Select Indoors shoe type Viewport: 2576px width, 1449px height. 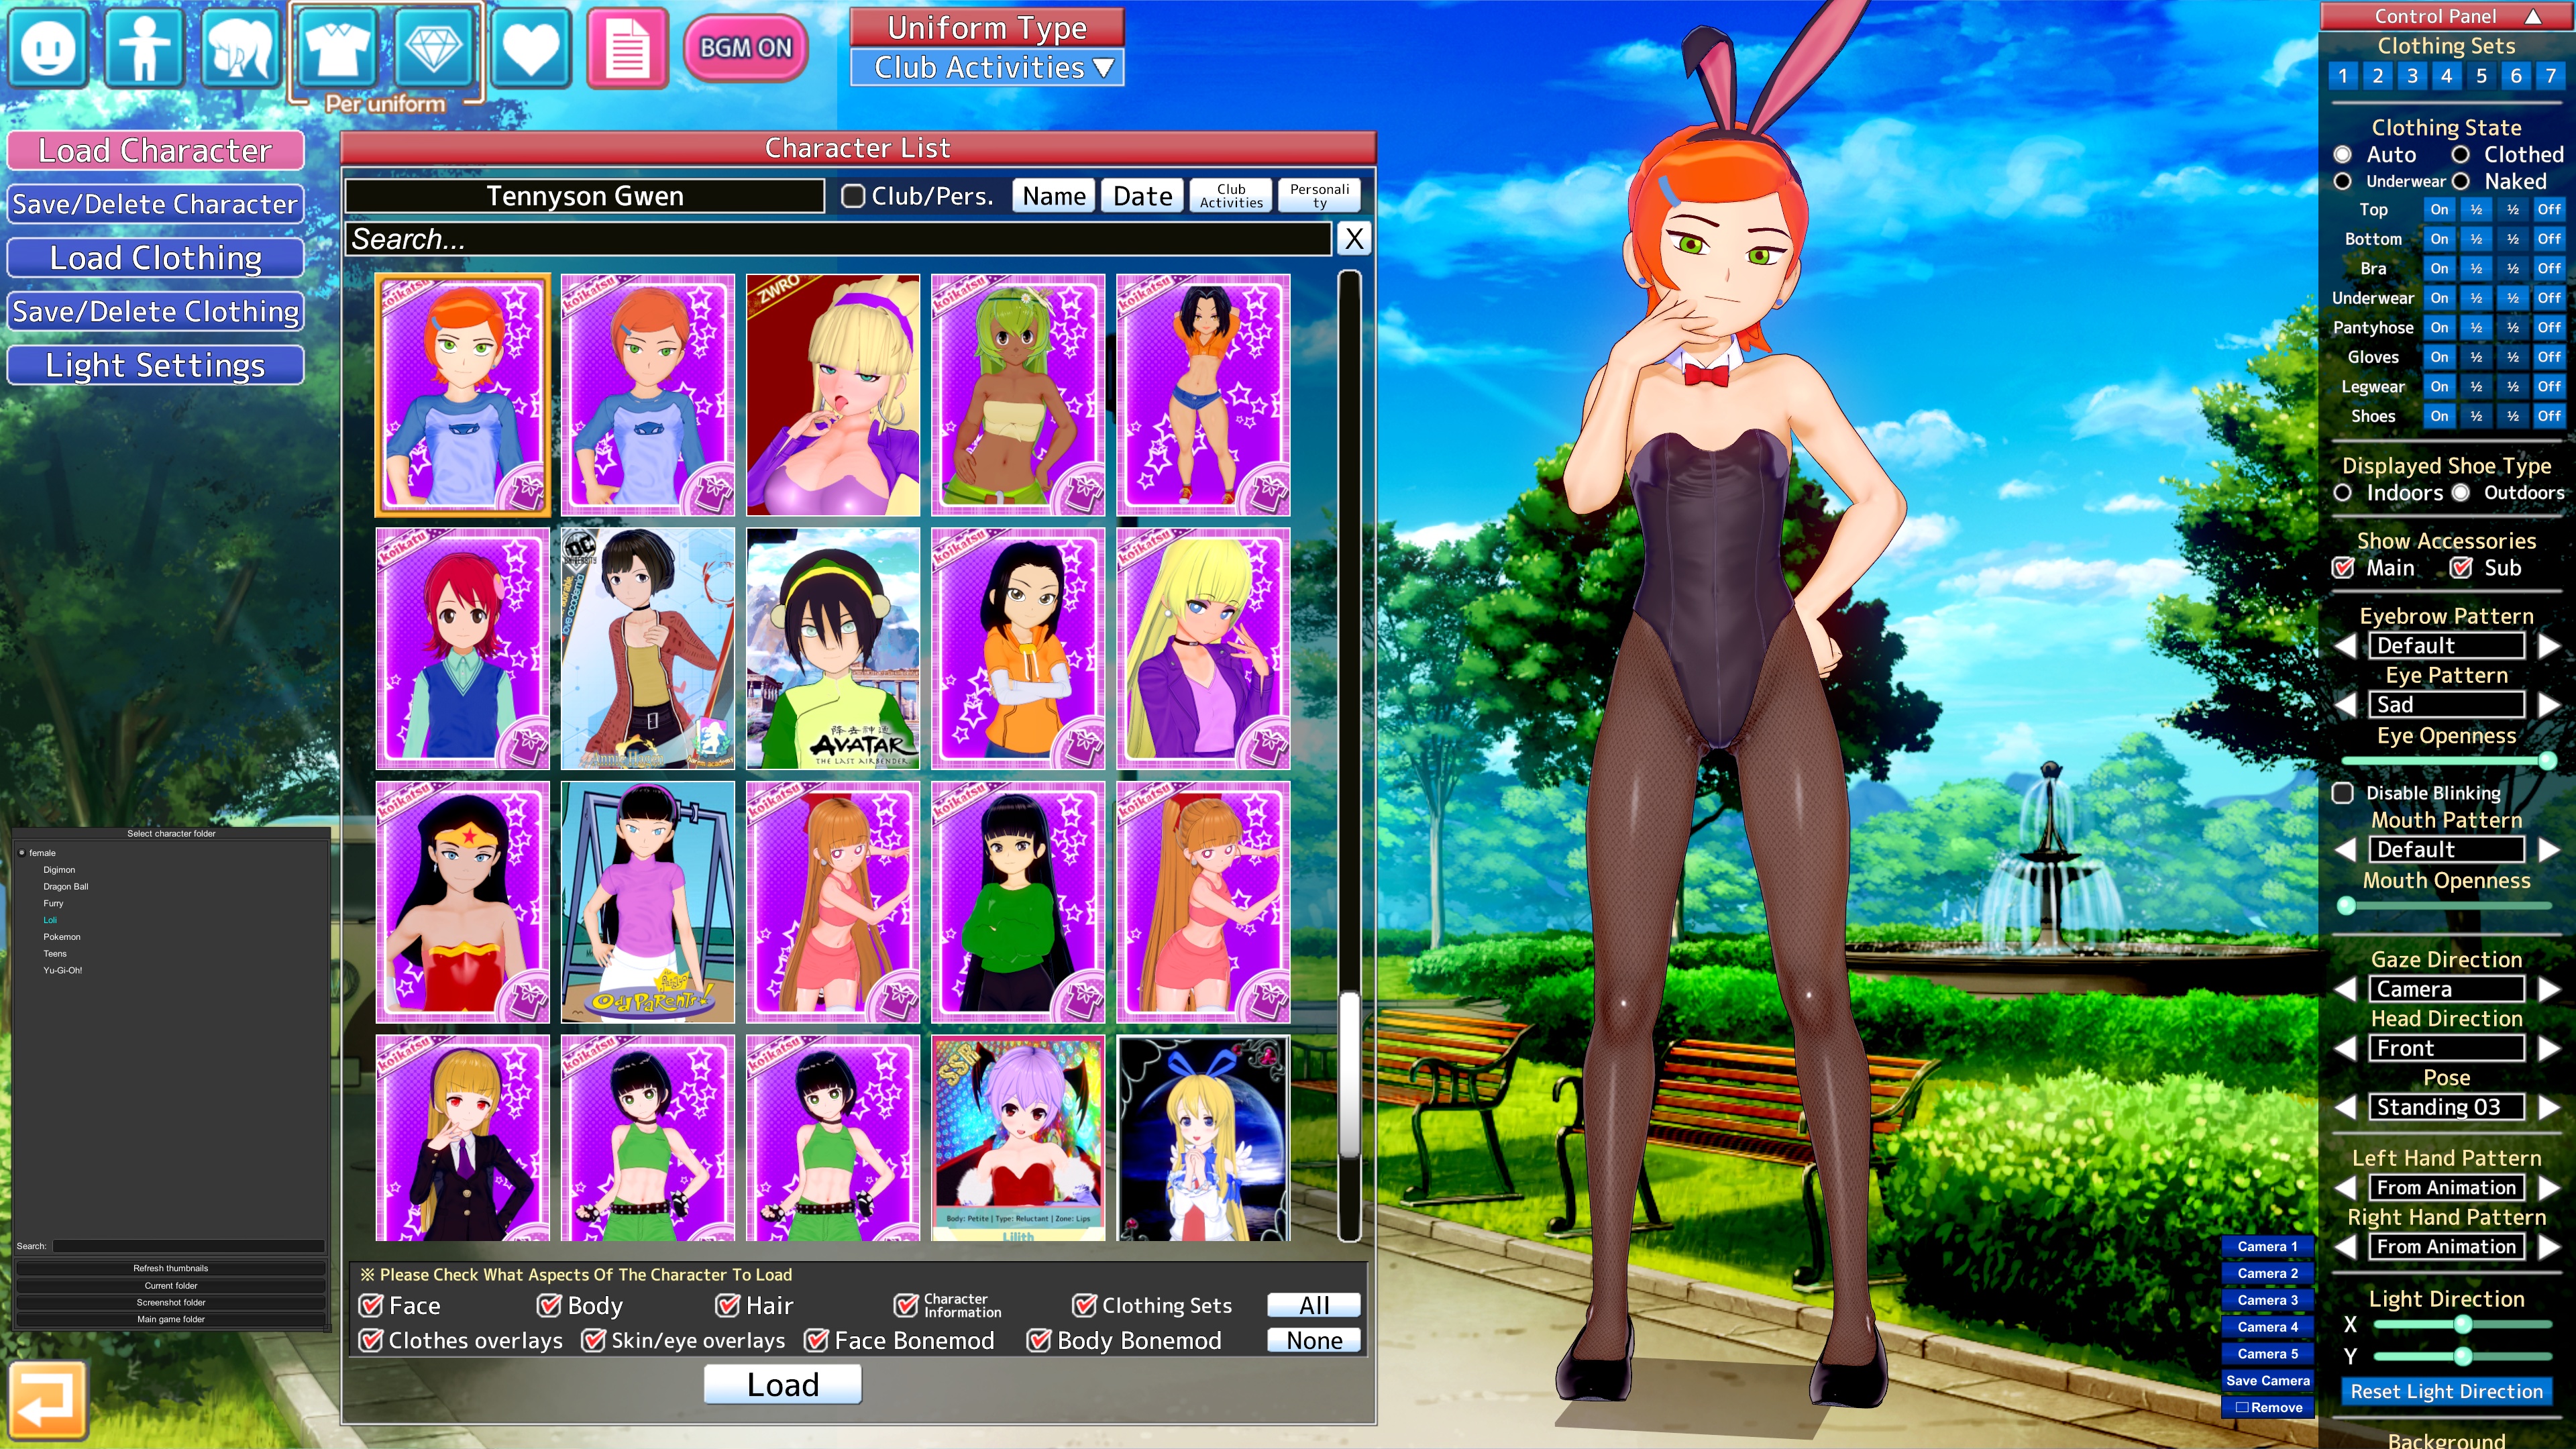2343,493
